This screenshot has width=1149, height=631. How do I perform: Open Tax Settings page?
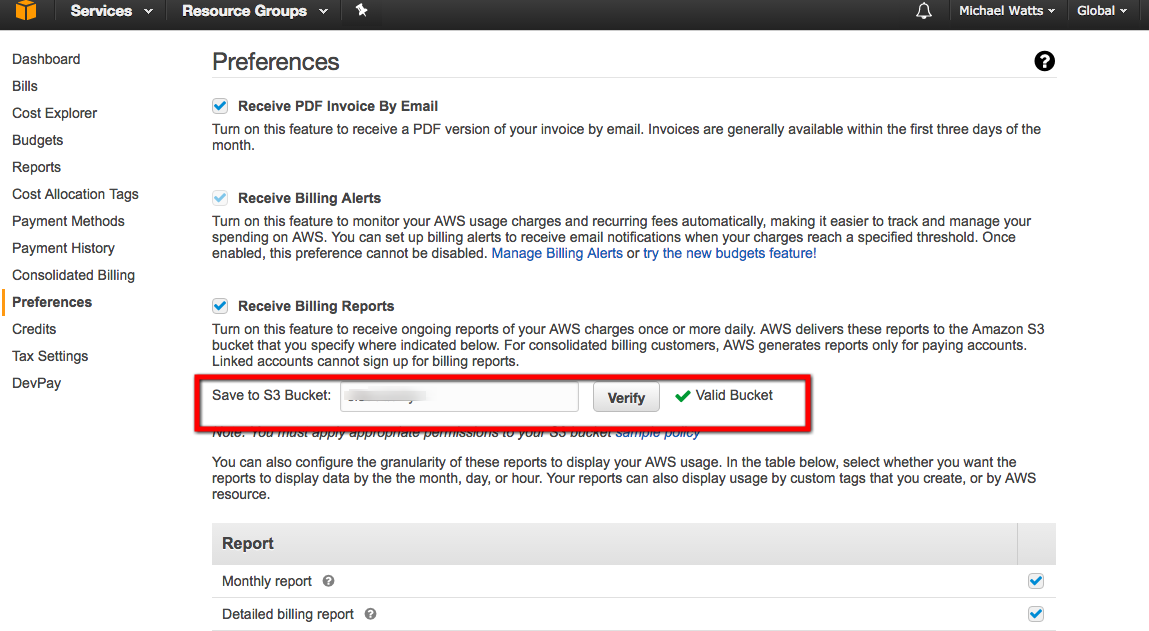(50, 356)
